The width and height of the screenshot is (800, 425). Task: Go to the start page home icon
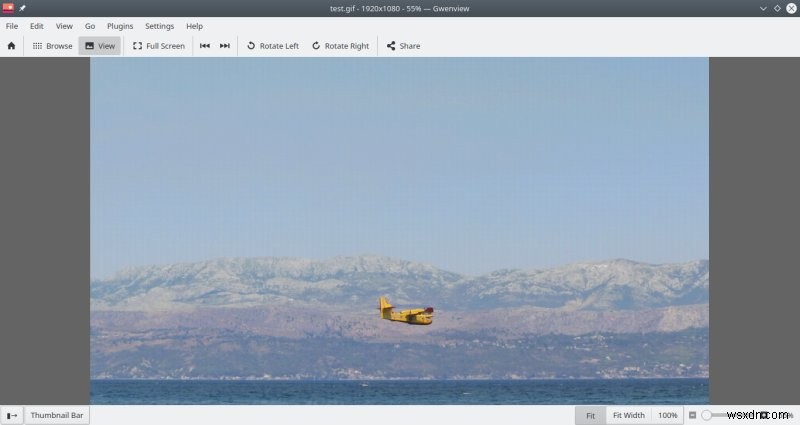[x=11, y=46]
